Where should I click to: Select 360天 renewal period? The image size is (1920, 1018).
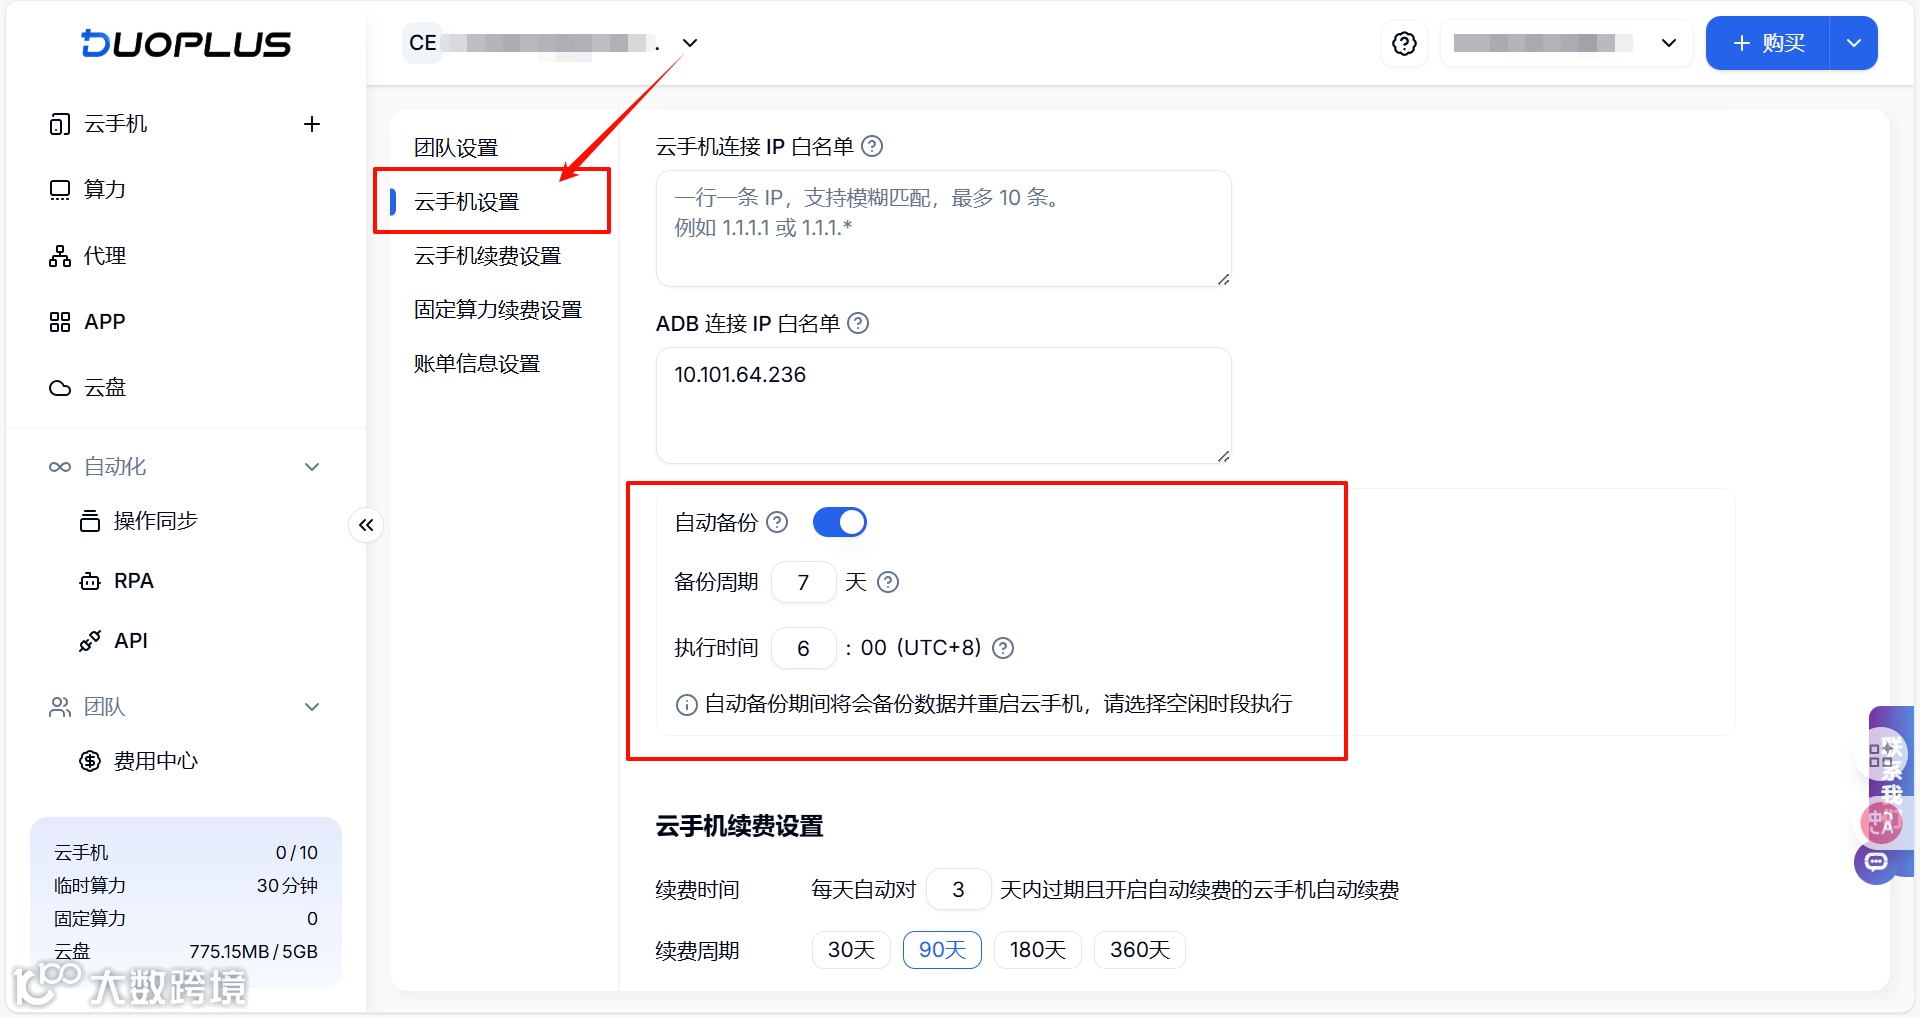click(x=1140, y=950)
